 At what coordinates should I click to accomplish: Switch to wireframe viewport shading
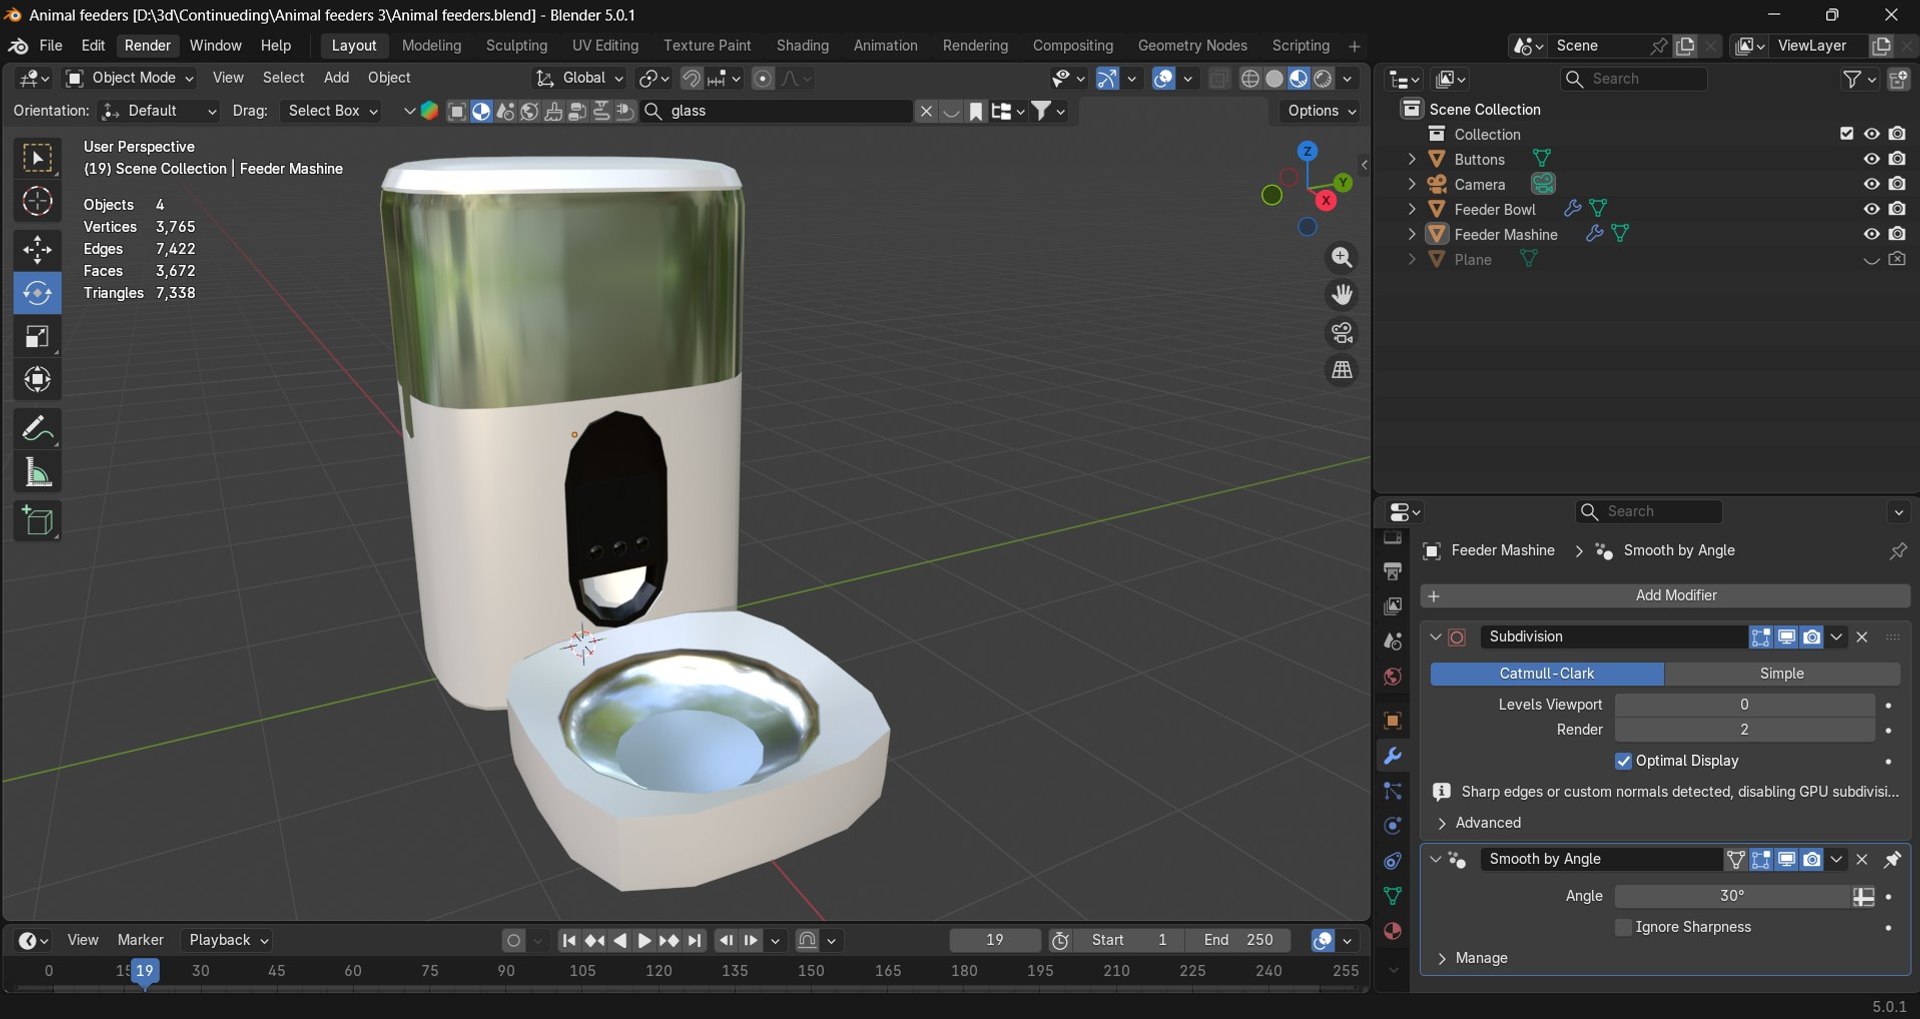[1250, 78]
